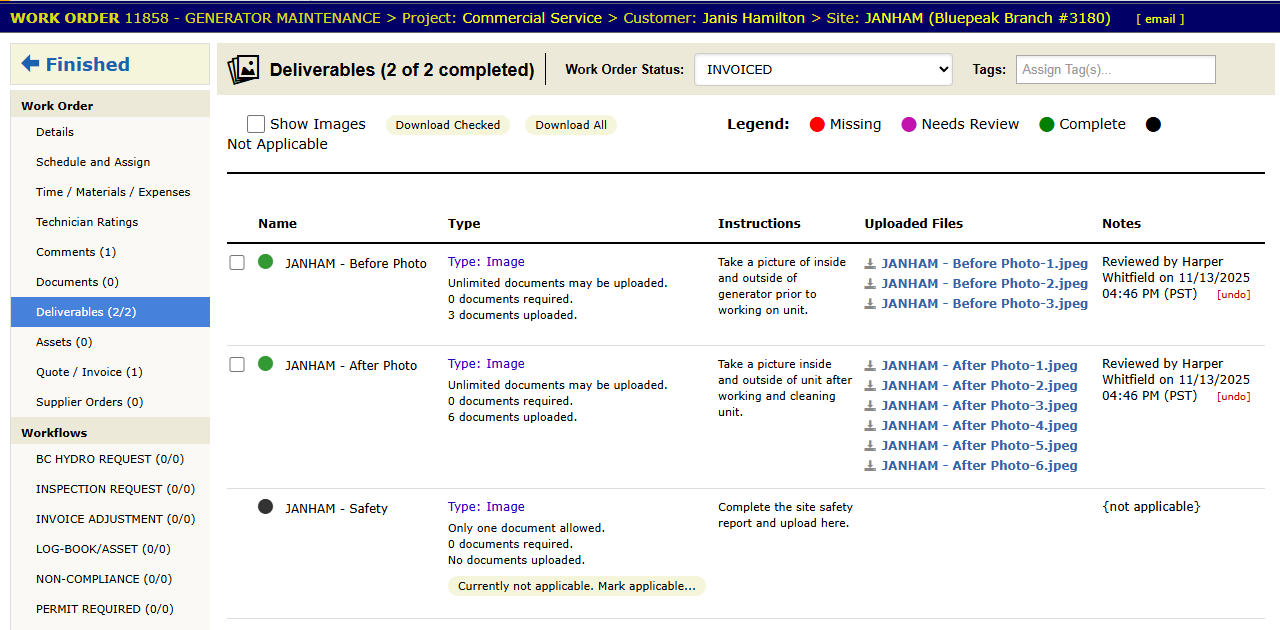This screenshot has height=630, width=1280.
Task: Click download icon for Before Photo-1.jpeg
Action: pyautogui.click(x=870, y=264)
